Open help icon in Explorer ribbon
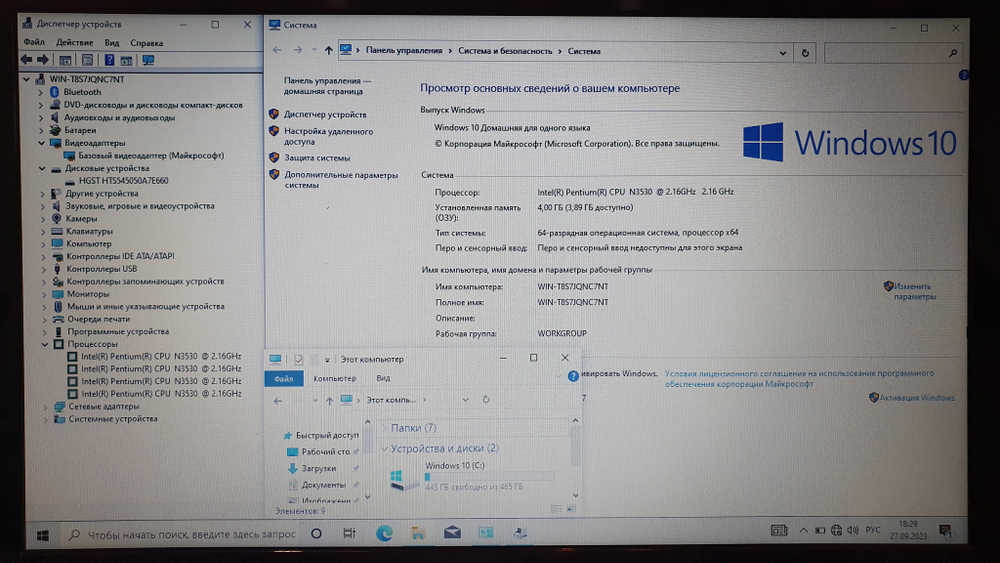Screen dimensions: 1000x563 573,376
